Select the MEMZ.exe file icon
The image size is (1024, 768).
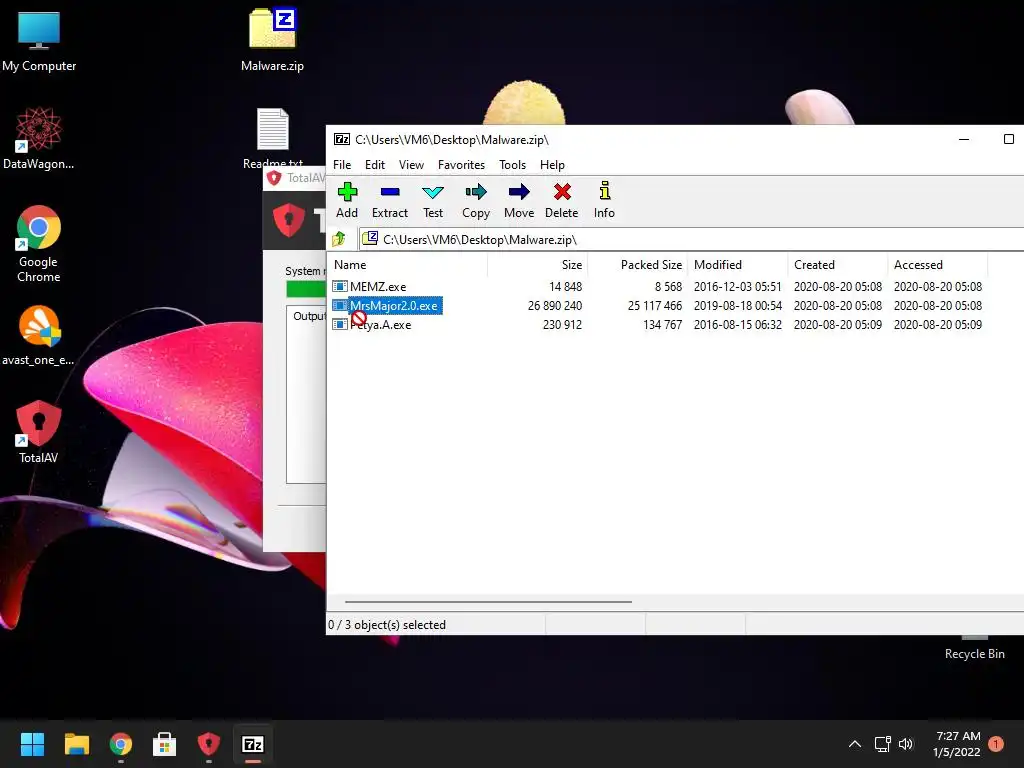pos(340,286)
